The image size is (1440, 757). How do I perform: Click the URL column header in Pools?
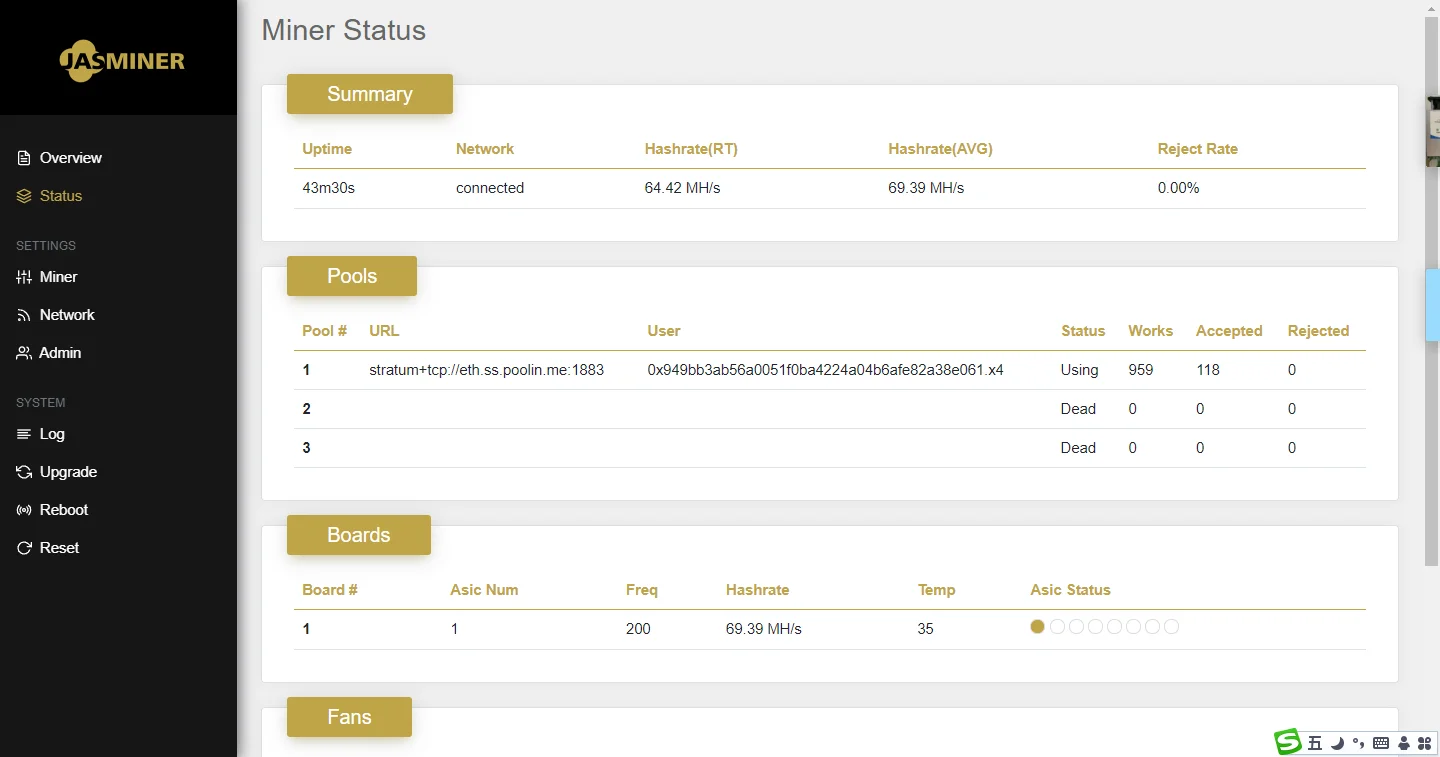point(384,331)
